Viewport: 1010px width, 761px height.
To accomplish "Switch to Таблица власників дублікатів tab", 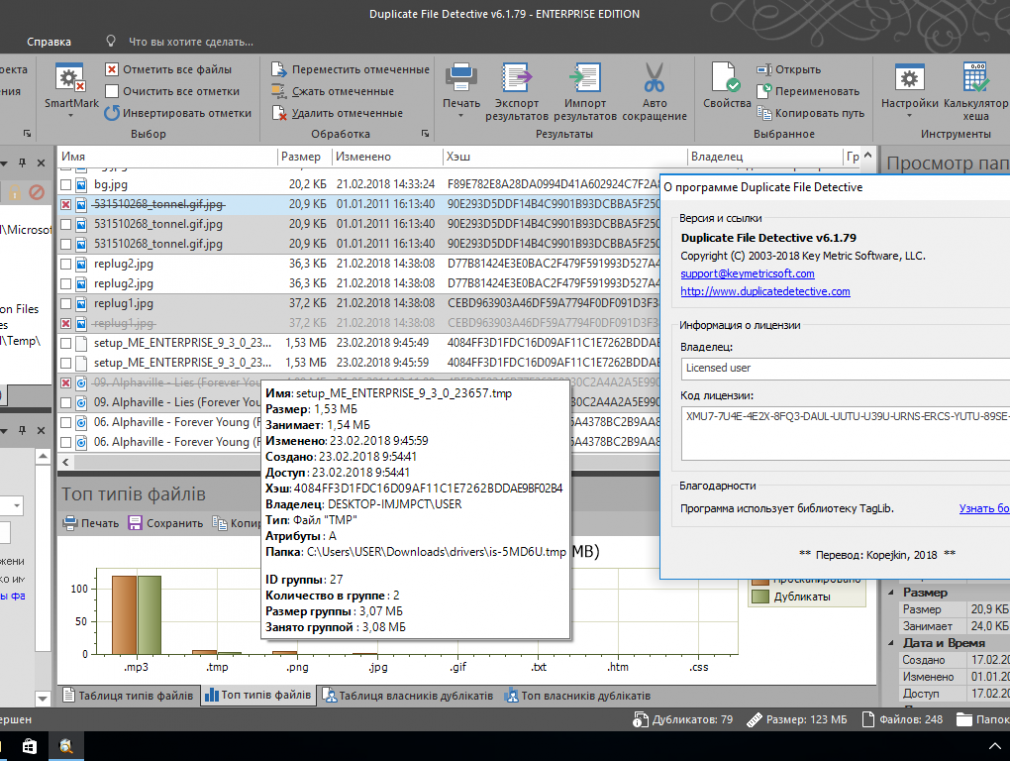I will (408, 695).
